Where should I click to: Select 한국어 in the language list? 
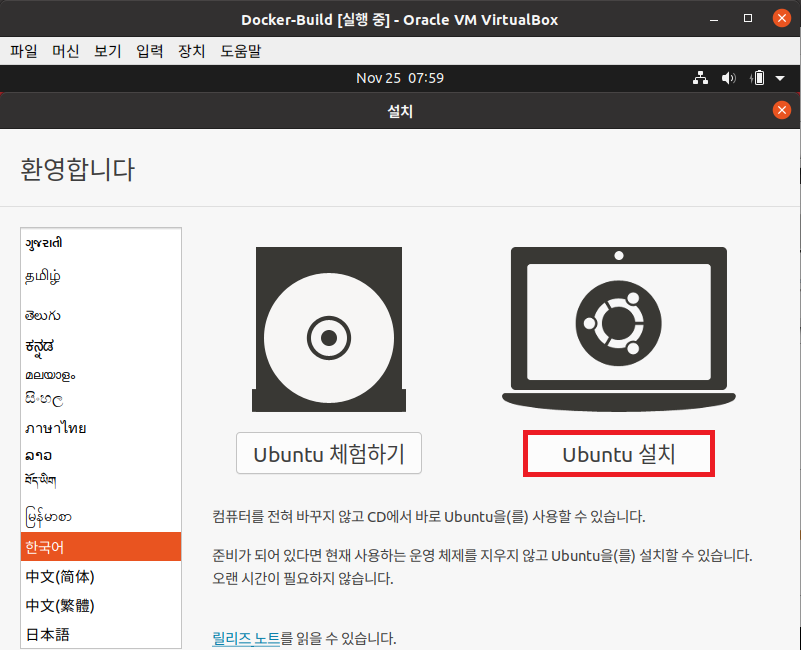[101, 547]
